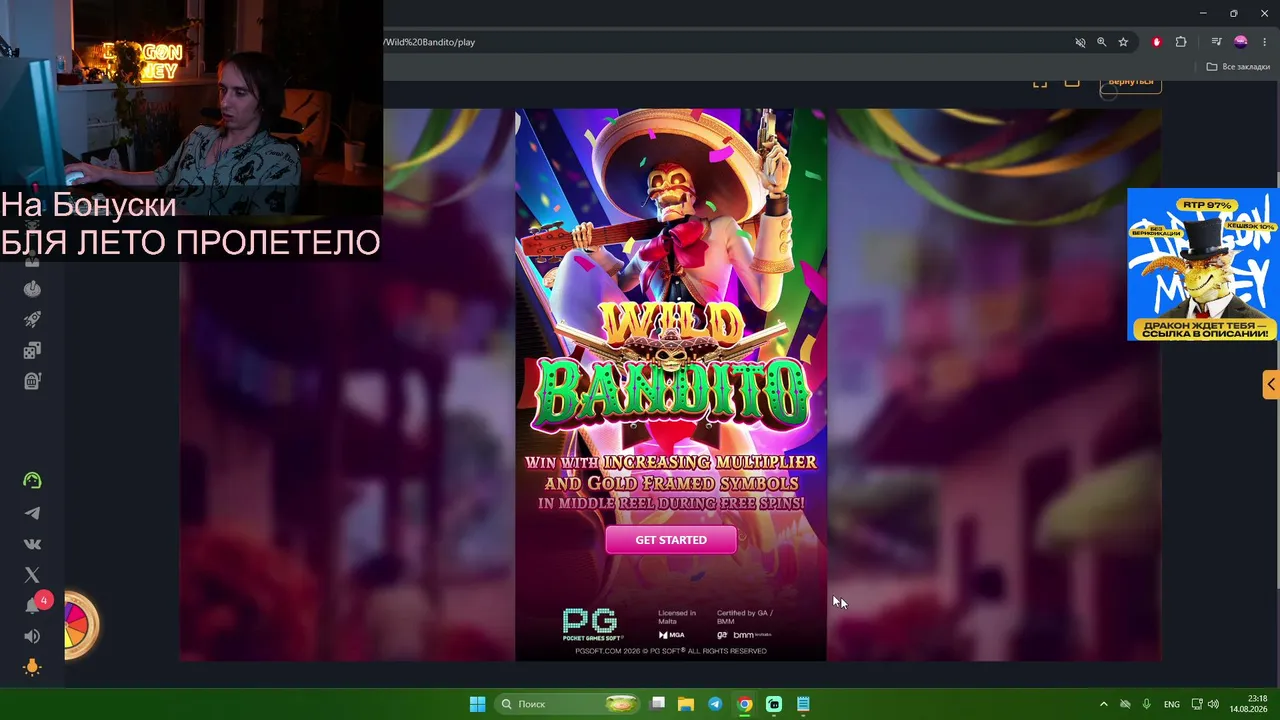Open the Chrome three-dot menu
This screenshot has width=1280, height=720.
click(1265, 42)
